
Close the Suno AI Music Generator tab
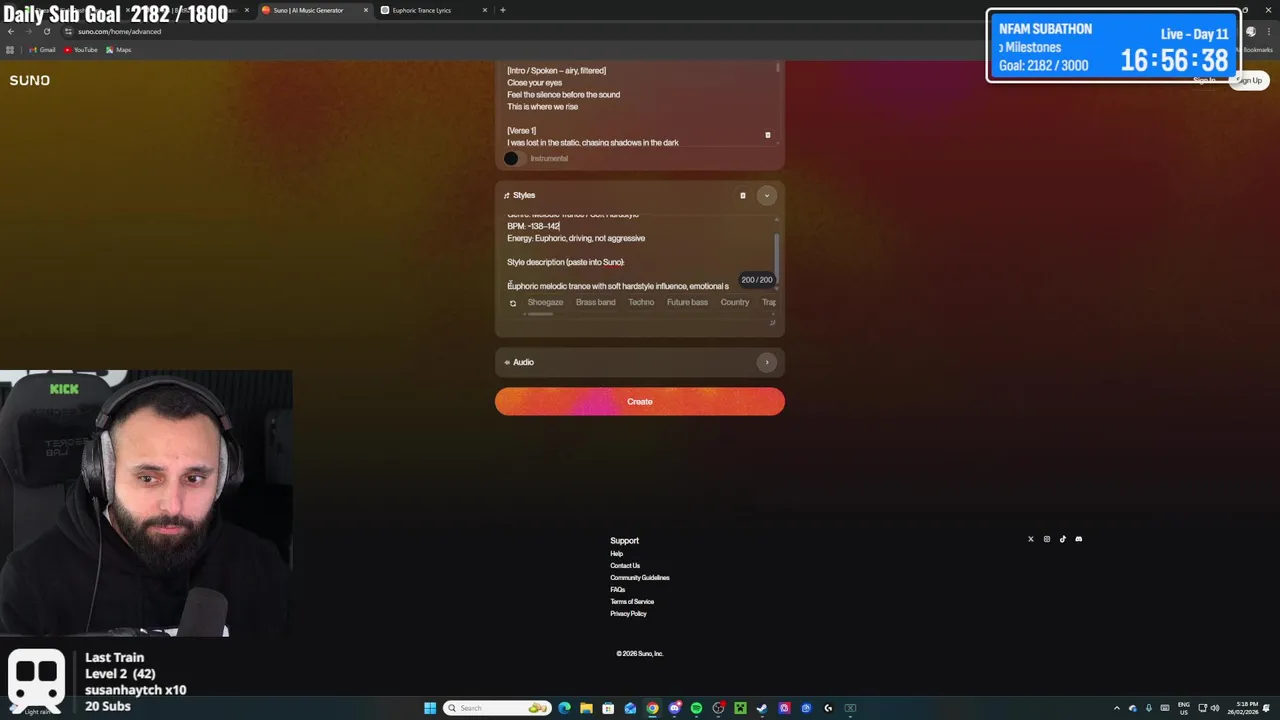click(366, 10)
